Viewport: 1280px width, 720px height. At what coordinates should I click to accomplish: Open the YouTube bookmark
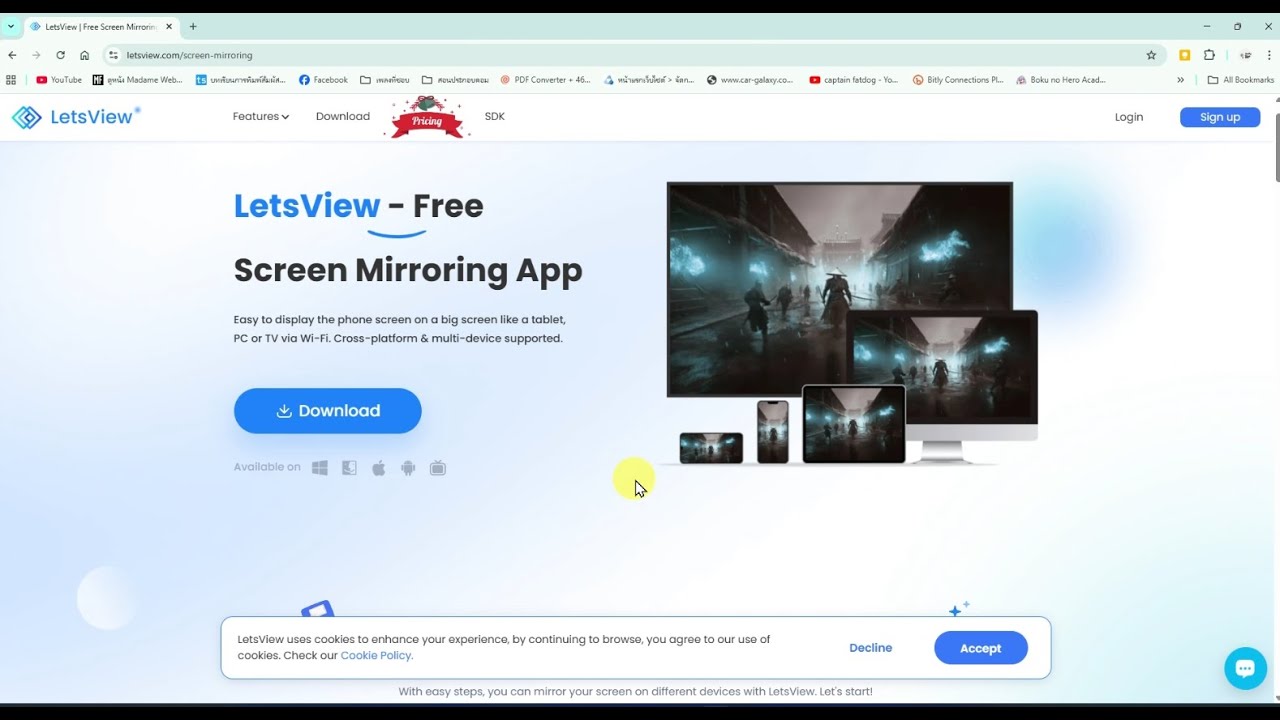point(59,80)
